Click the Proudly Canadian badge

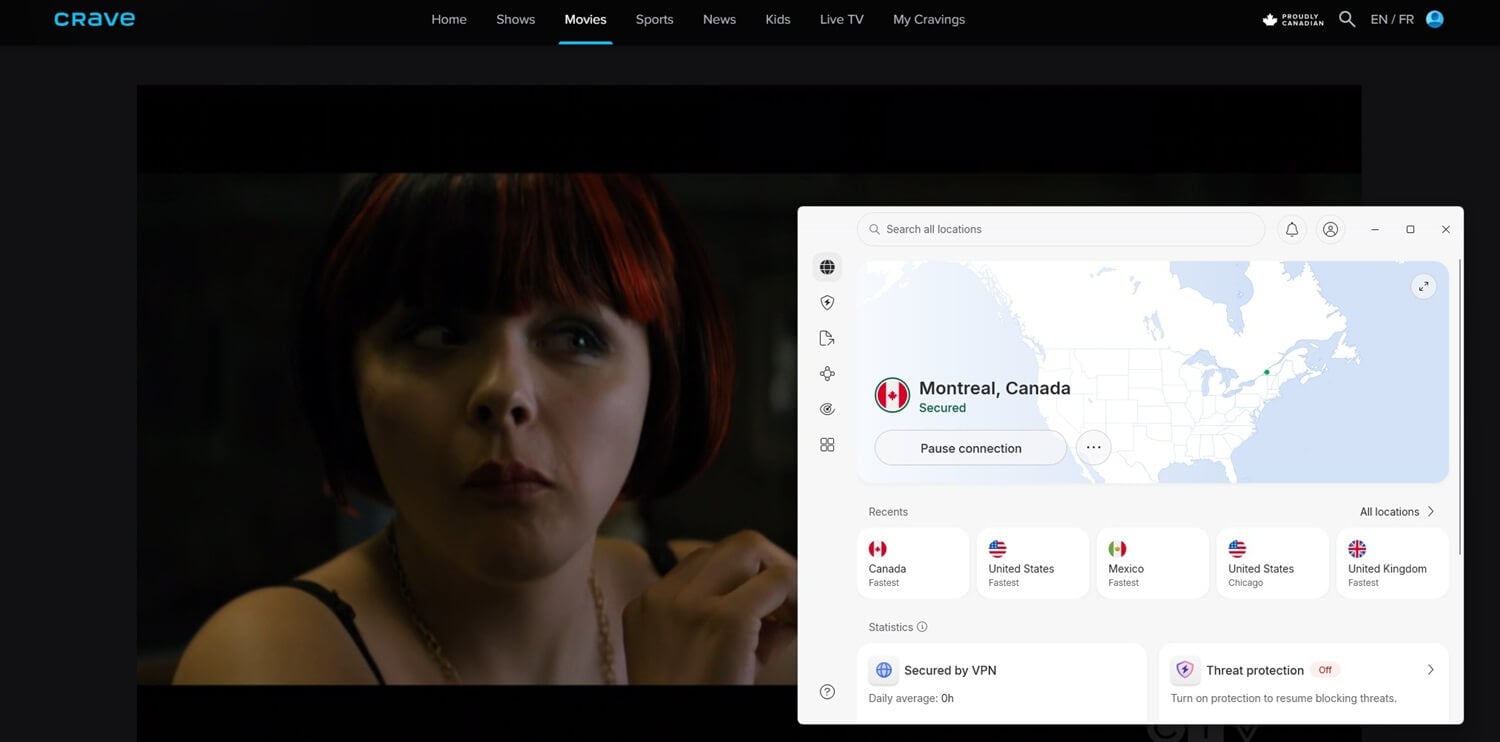(1293, 19)
